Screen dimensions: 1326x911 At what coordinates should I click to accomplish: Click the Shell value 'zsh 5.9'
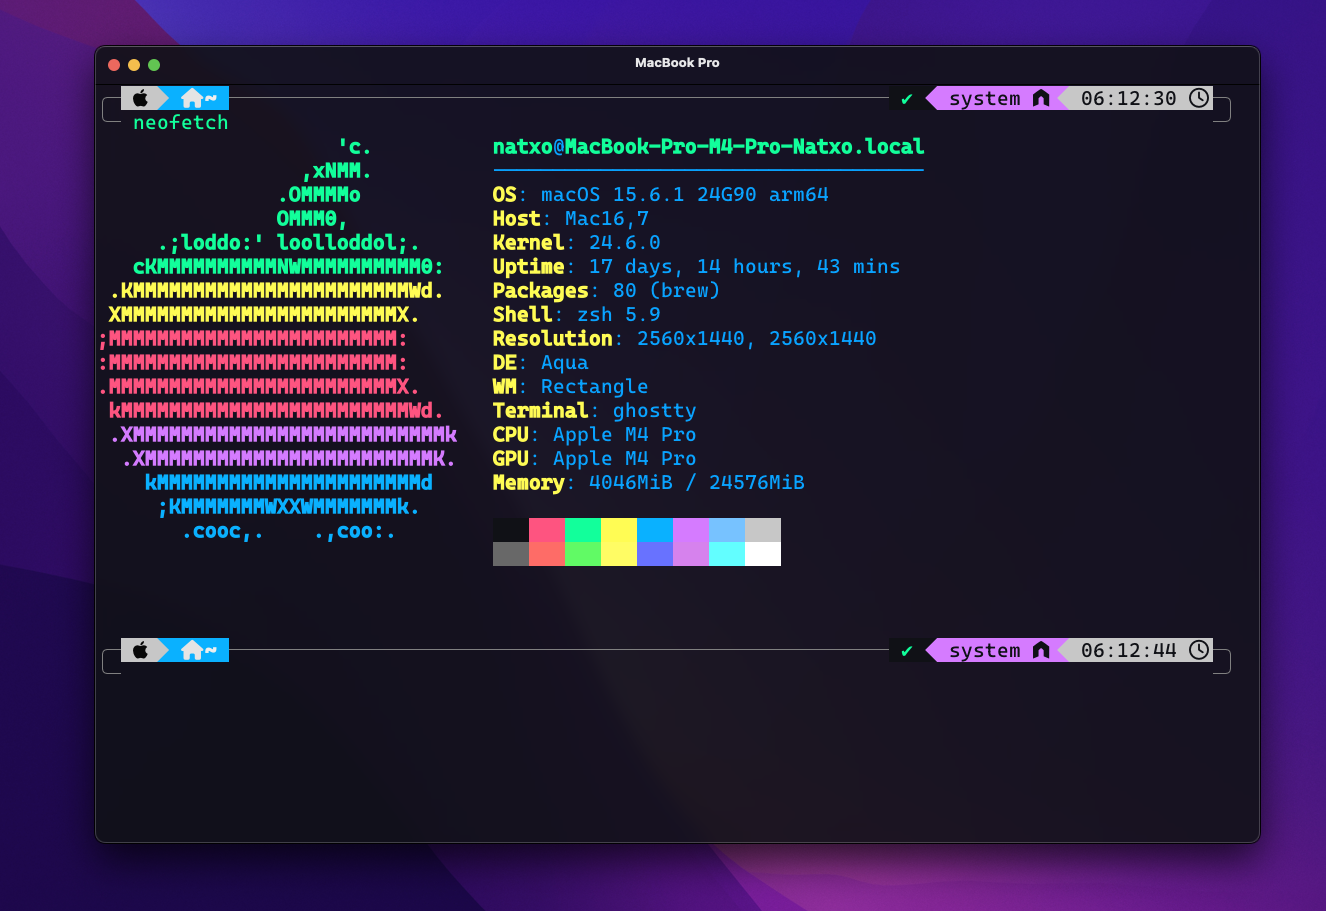(619, 315)
